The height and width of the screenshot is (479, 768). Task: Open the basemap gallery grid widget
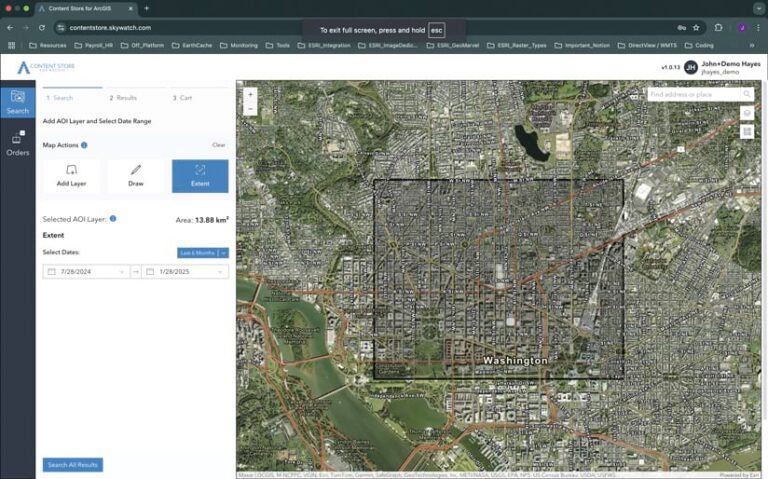point(747,131)
